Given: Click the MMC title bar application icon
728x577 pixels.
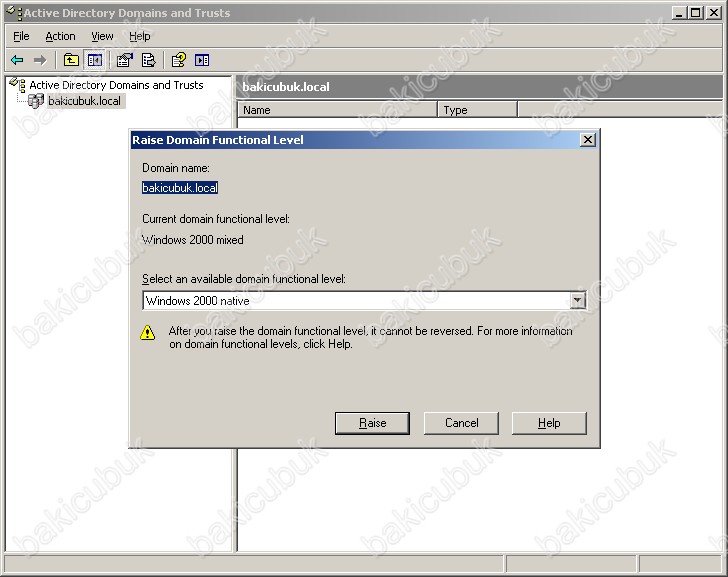Looking at the screenshot, I should point(14,12).
